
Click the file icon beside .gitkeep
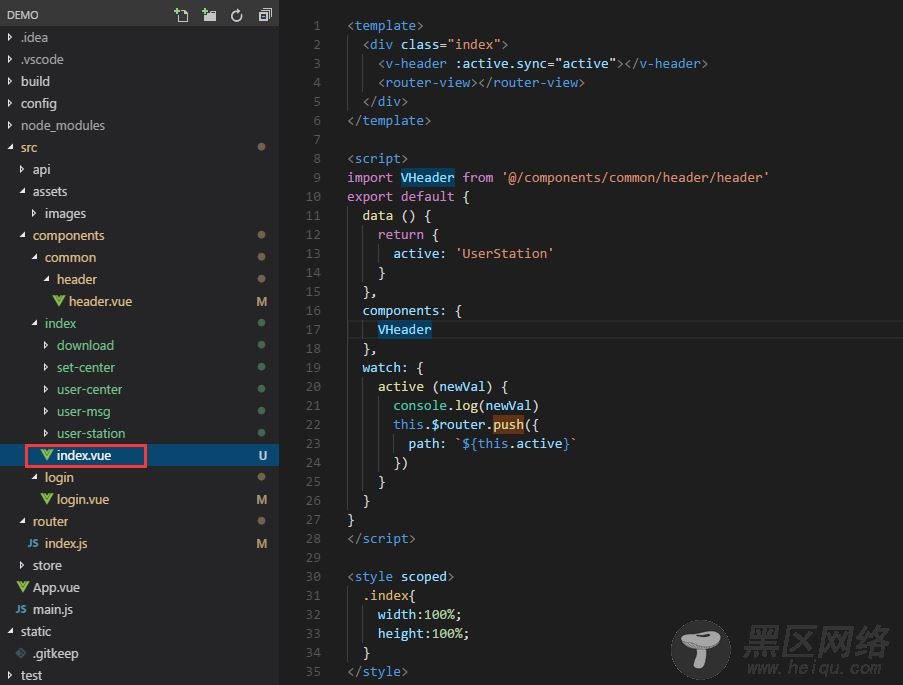22,653
